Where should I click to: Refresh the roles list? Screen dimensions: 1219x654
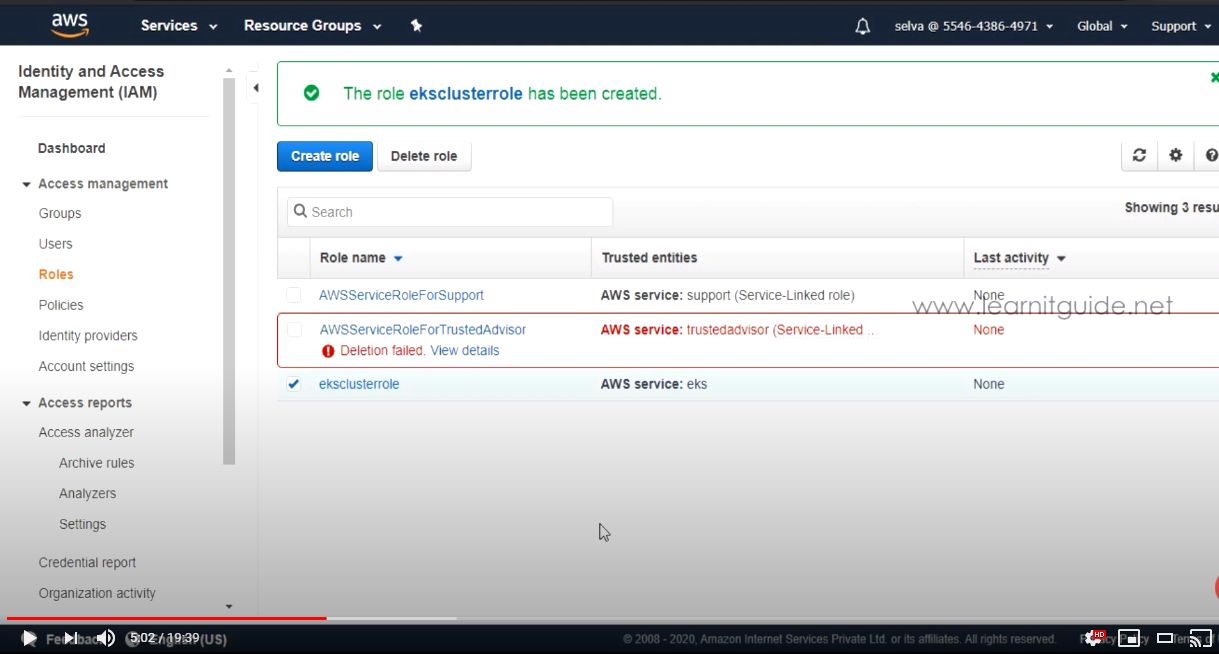pos(1139,155)
